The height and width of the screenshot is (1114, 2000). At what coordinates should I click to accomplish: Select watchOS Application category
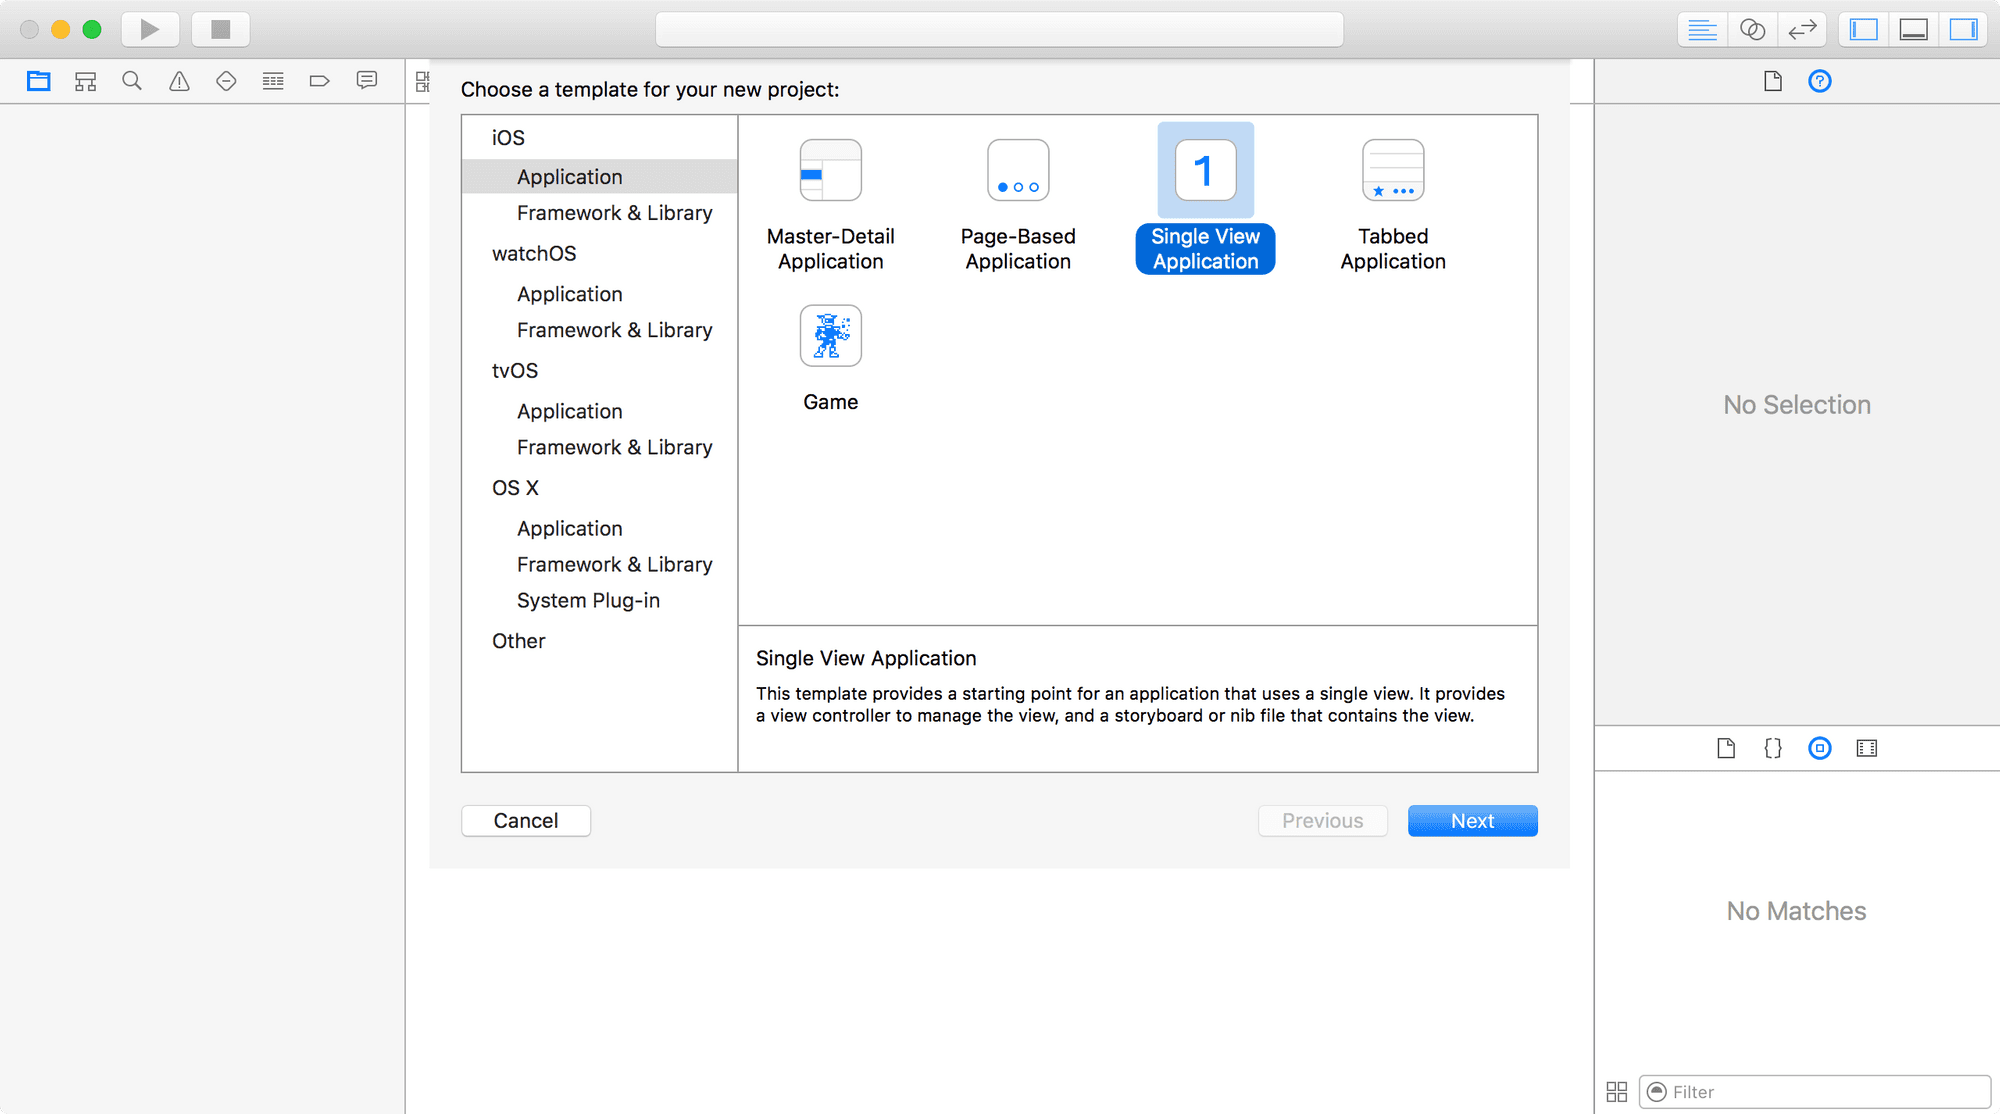(x=570, y=294)
